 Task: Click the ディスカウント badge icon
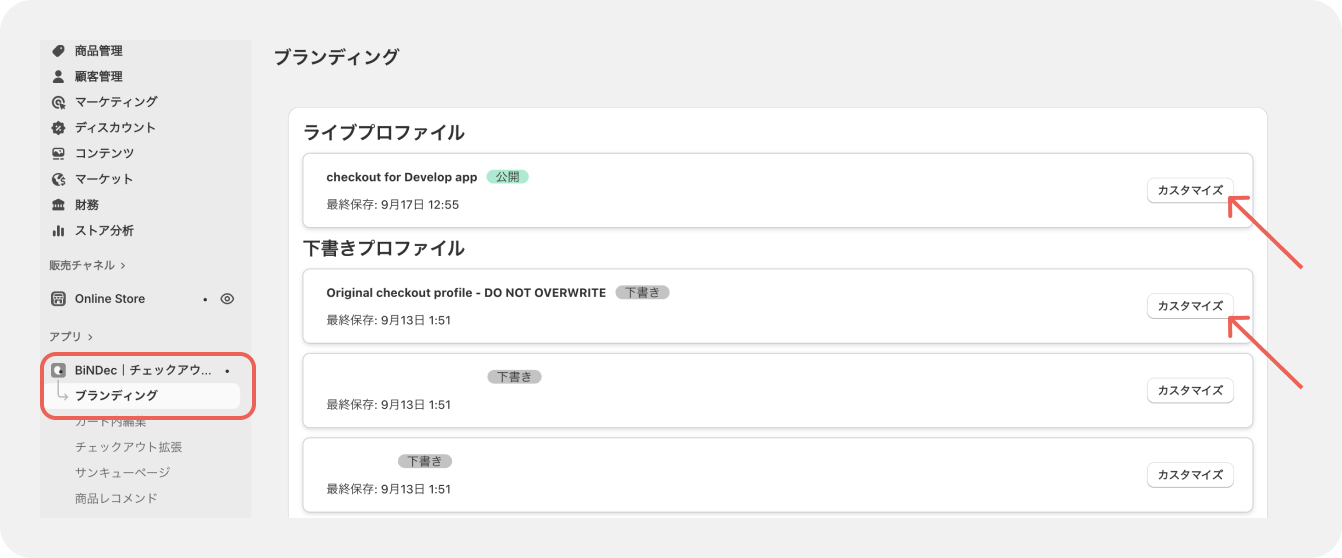tap(58, 128)
